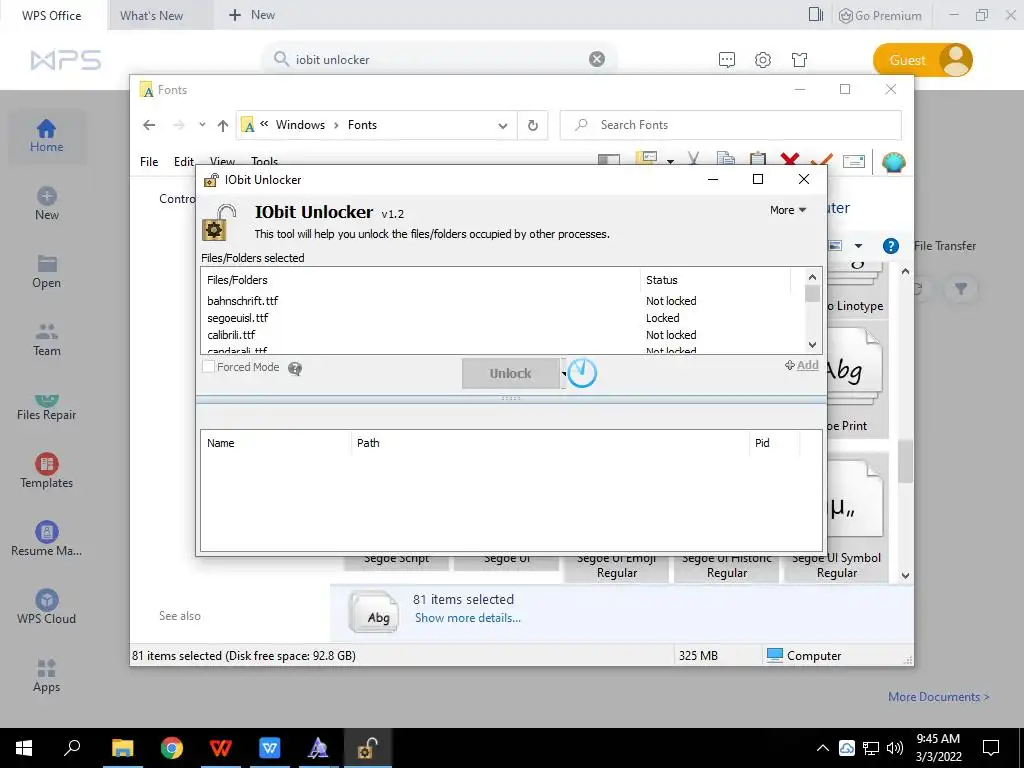The image size is (1024, 768).
Task: Click the Fonts toolbar paste clipboard icon
Action: tap(758, 160)
